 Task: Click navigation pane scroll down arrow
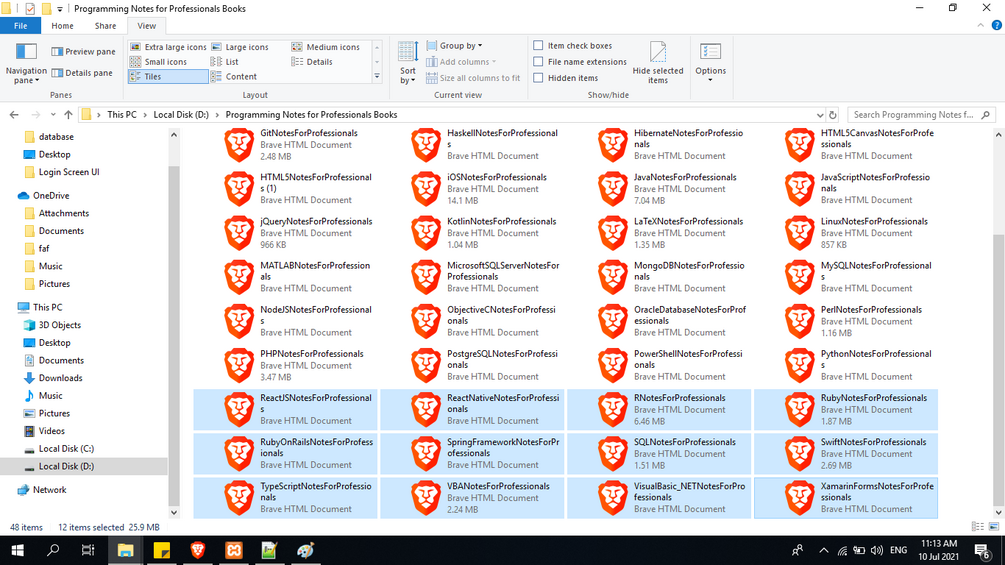point(174,512)
